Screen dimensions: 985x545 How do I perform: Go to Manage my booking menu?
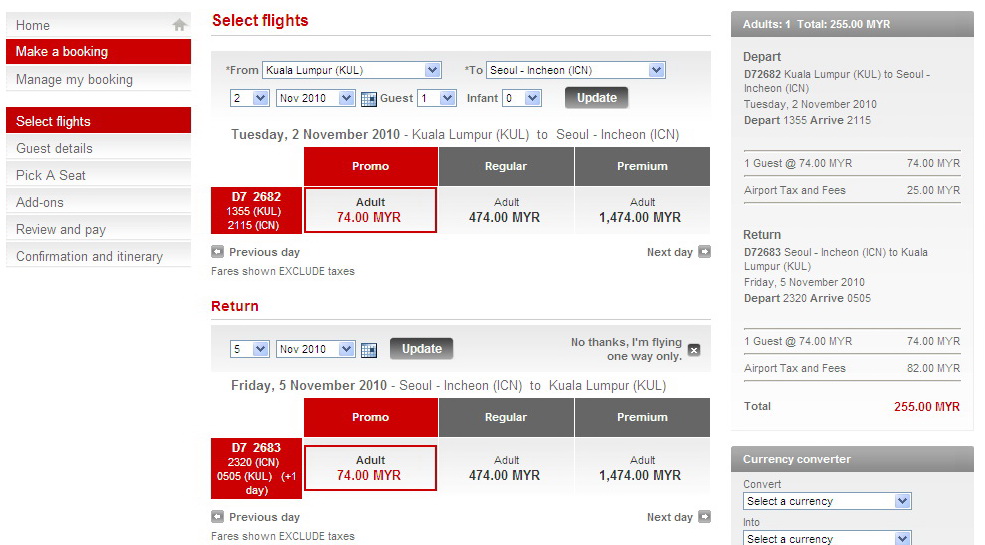click(x=74, y=79)
